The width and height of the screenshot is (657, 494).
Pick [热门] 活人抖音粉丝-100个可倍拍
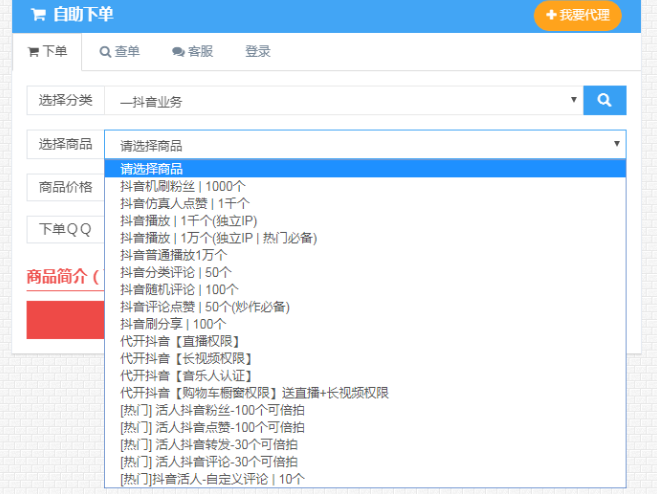point(365,410)
